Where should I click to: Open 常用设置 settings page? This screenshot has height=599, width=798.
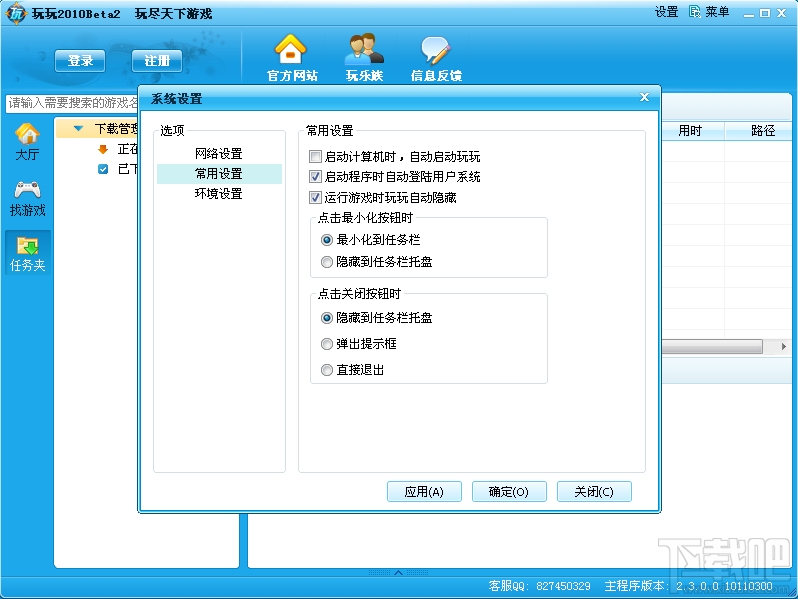tap(219, 174)
